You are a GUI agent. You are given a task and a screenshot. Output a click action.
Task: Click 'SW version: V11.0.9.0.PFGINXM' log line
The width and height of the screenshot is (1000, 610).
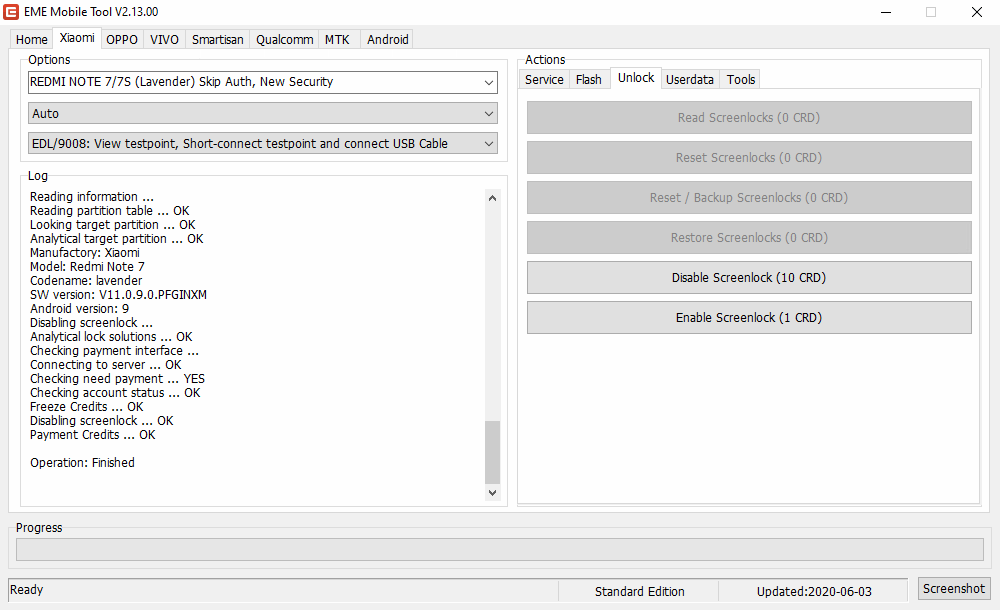coord(119,295)
